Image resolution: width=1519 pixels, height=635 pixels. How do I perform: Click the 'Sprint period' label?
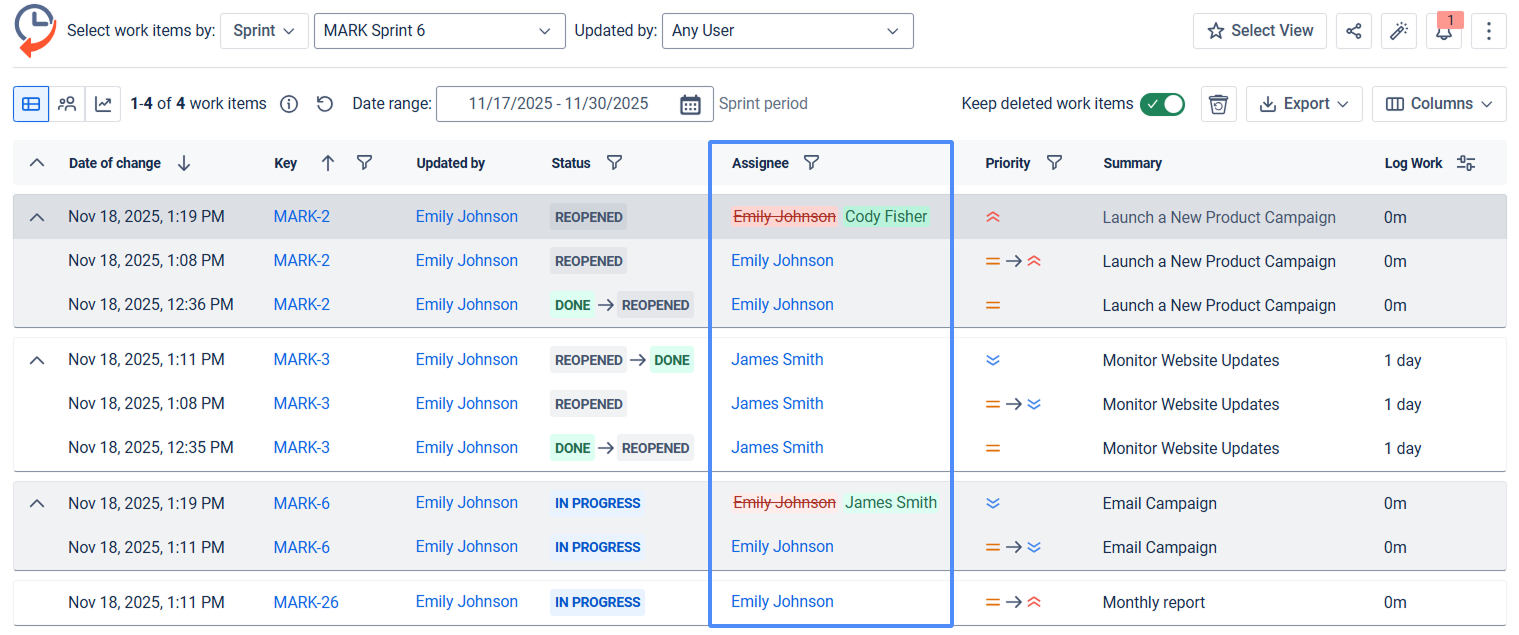(x=763, y=104)
